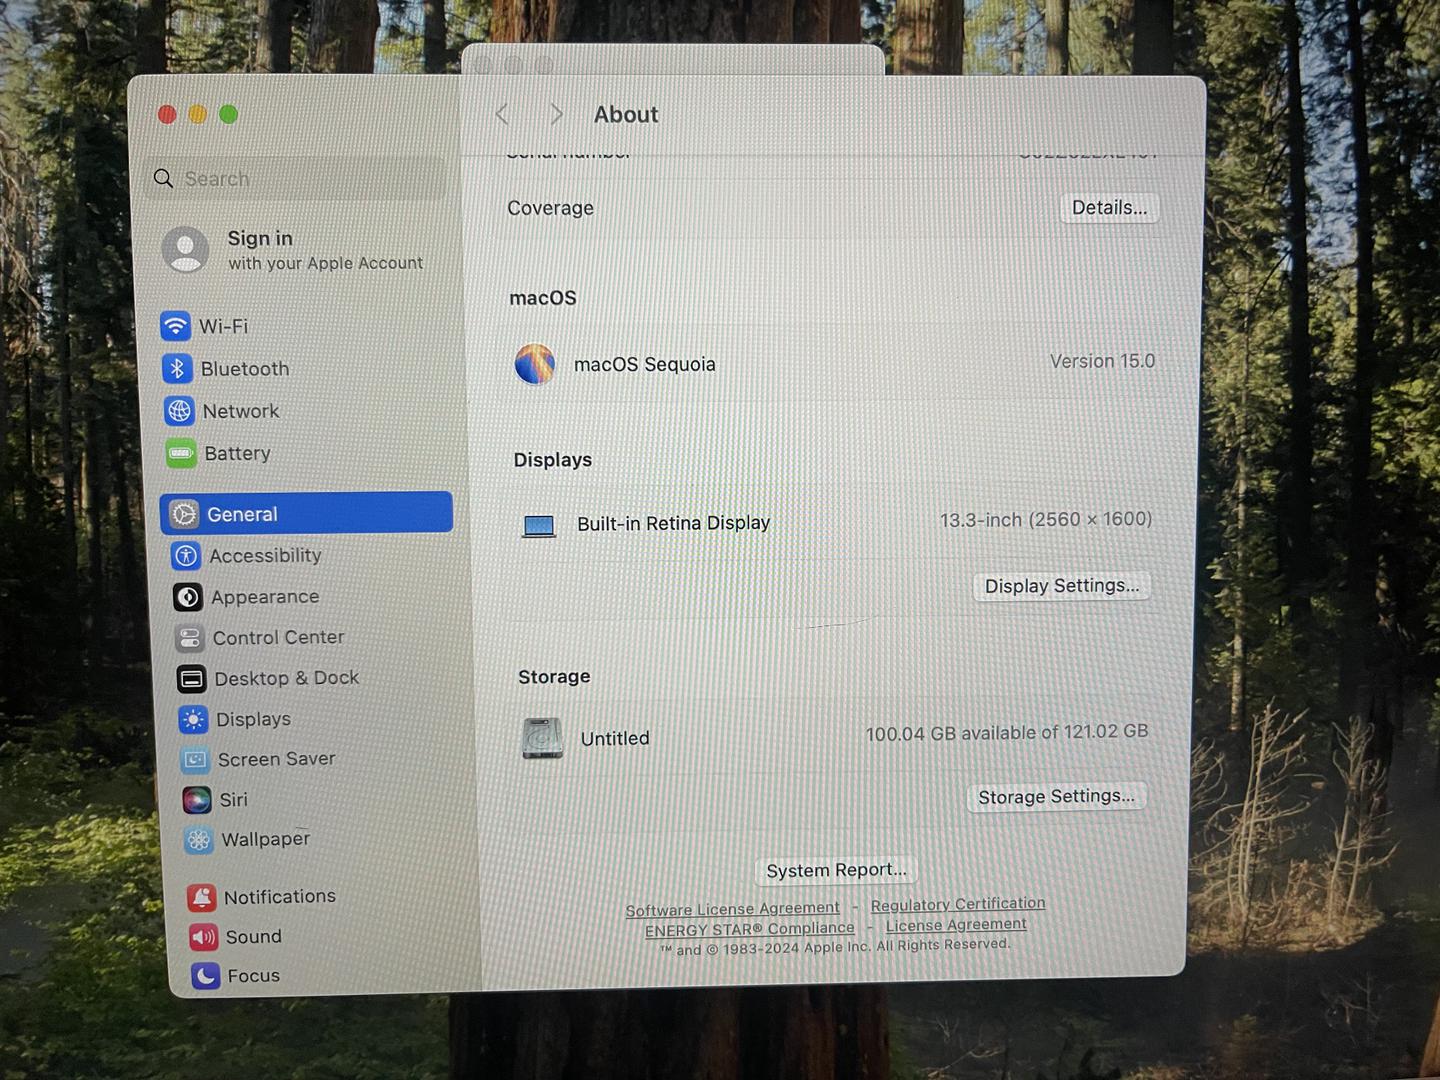
Task: Open the Regulatory Certification link
Action: [958, 904]
